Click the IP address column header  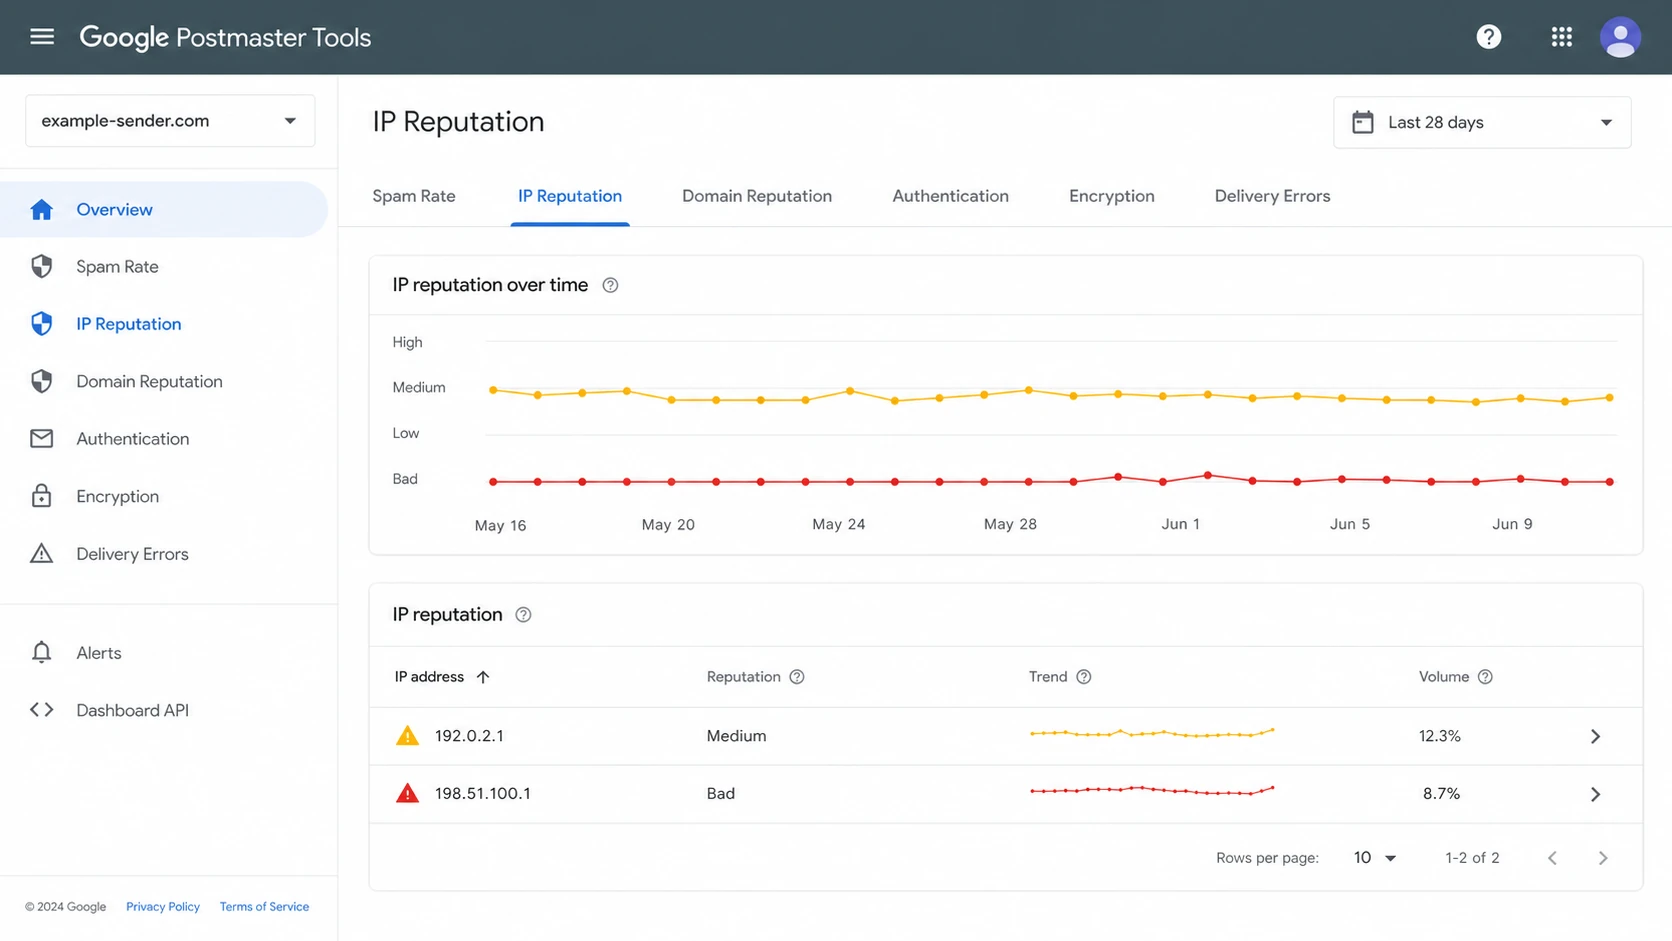[429, 677]
